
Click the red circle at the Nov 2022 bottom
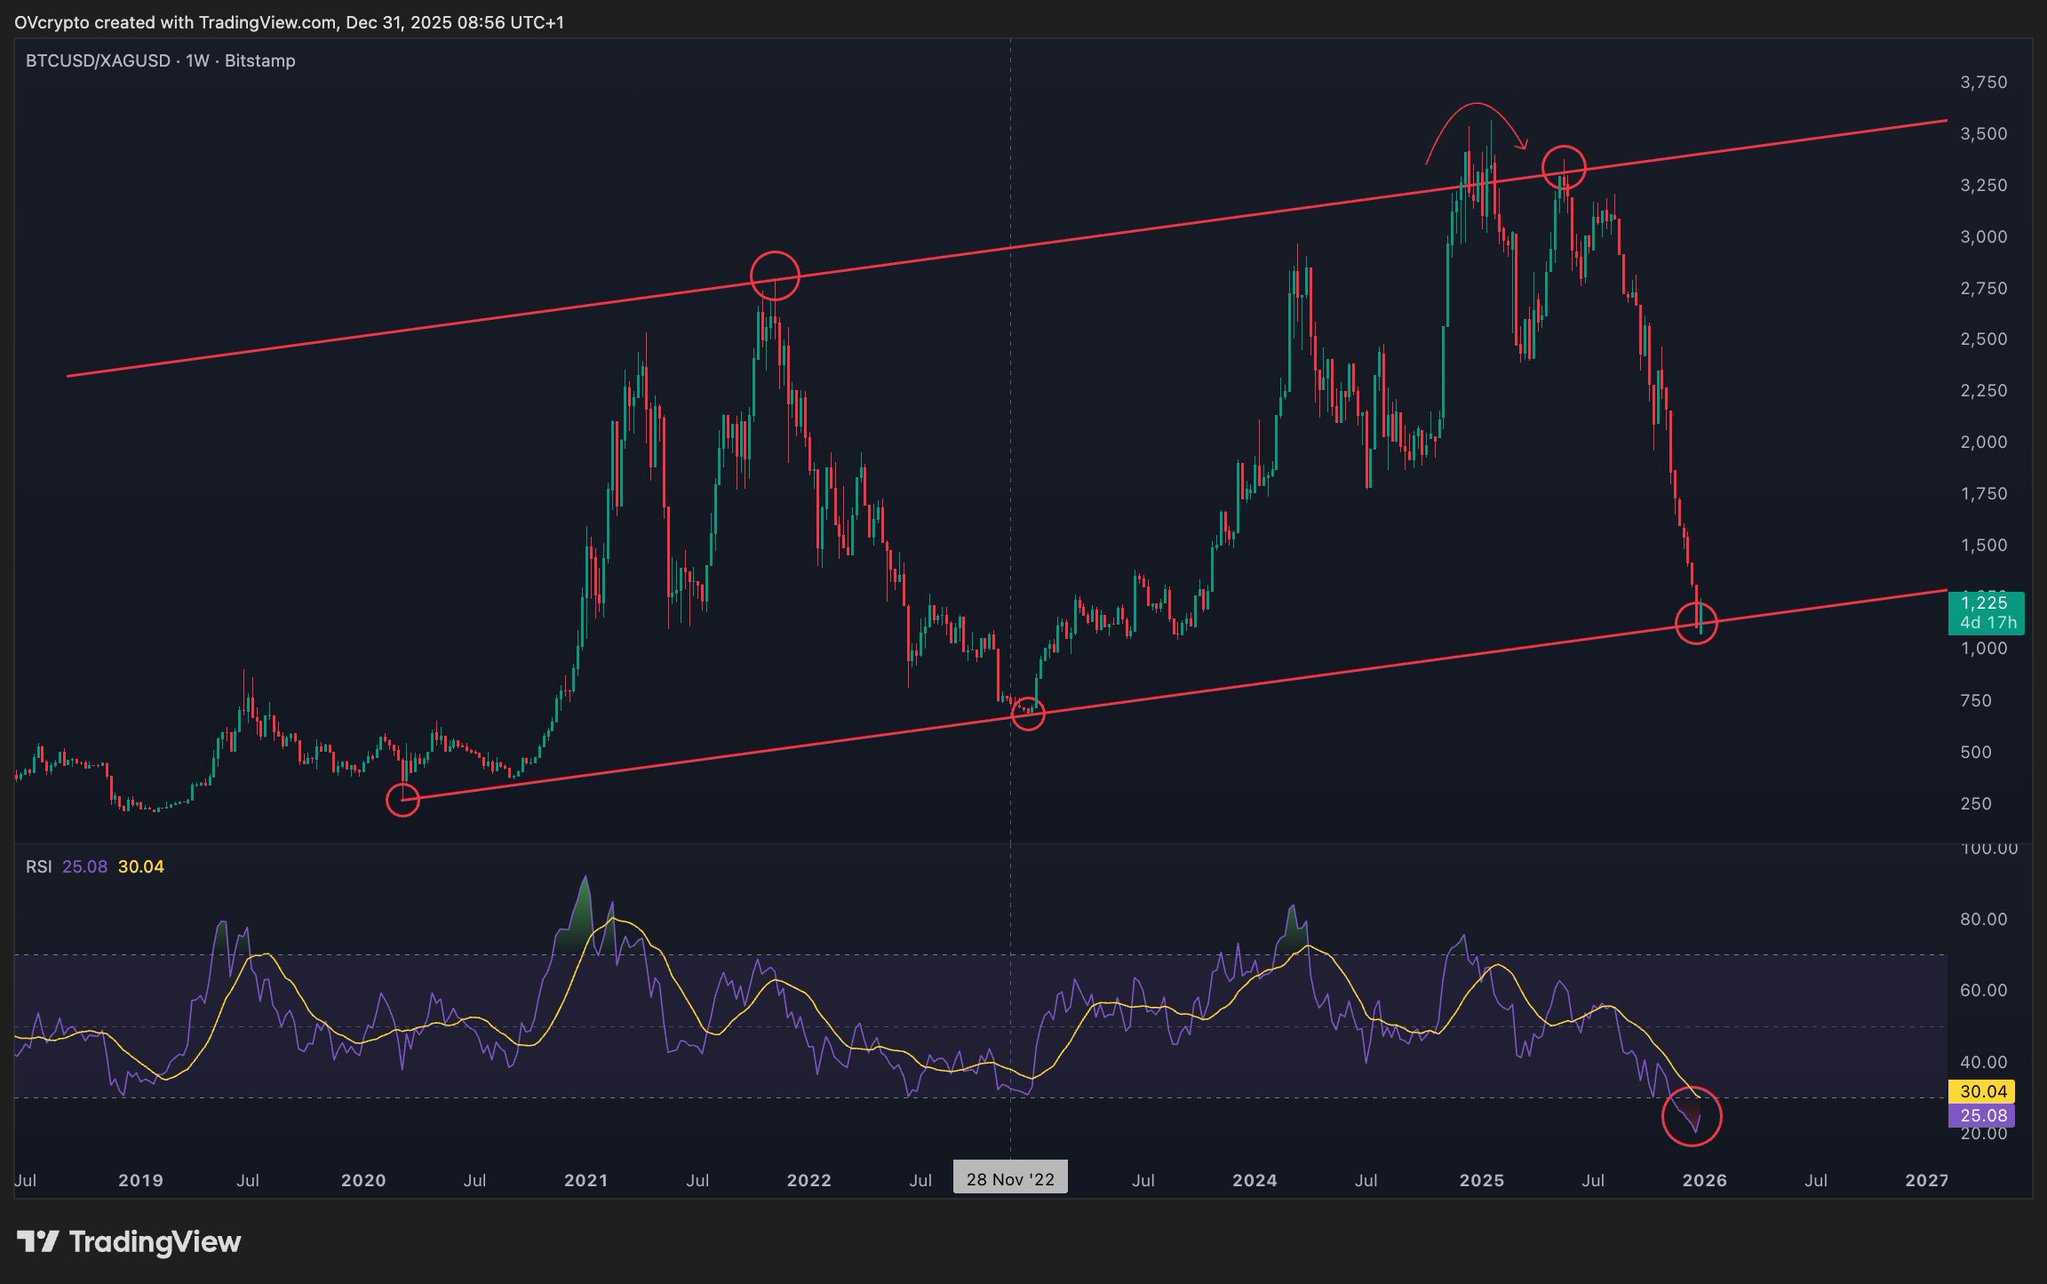[x=1028, y=713]
